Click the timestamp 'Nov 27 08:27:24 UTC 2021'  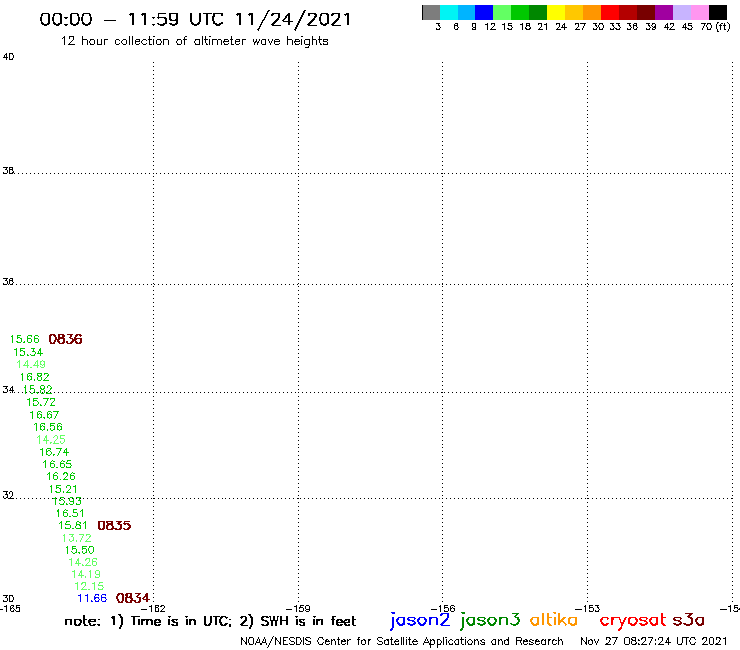click(654, 641)
